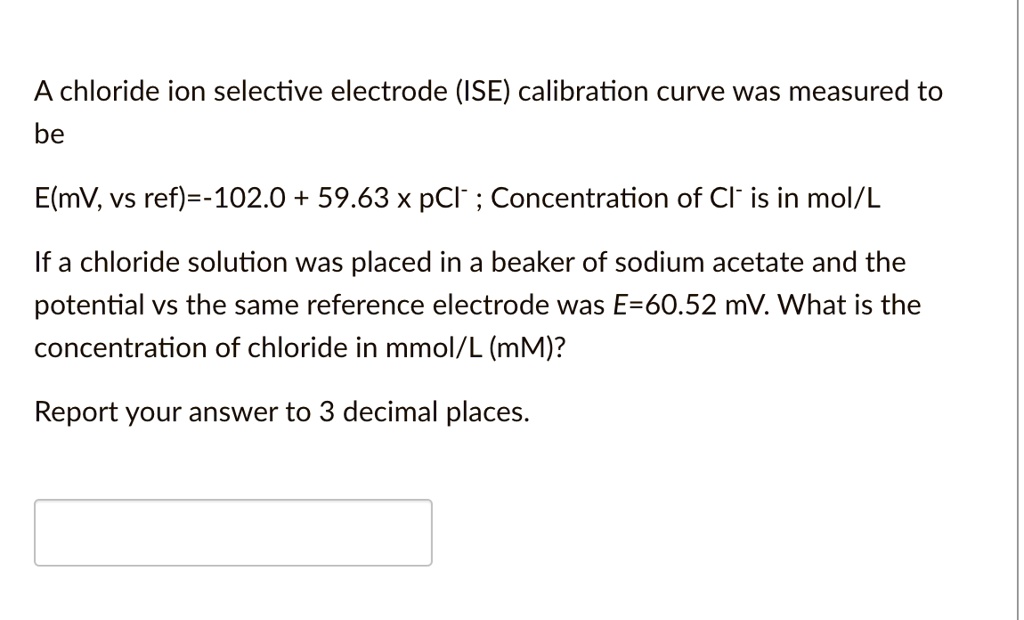
Task: Click the word 'be' ending the first sentence
Action: pos(48,133)
